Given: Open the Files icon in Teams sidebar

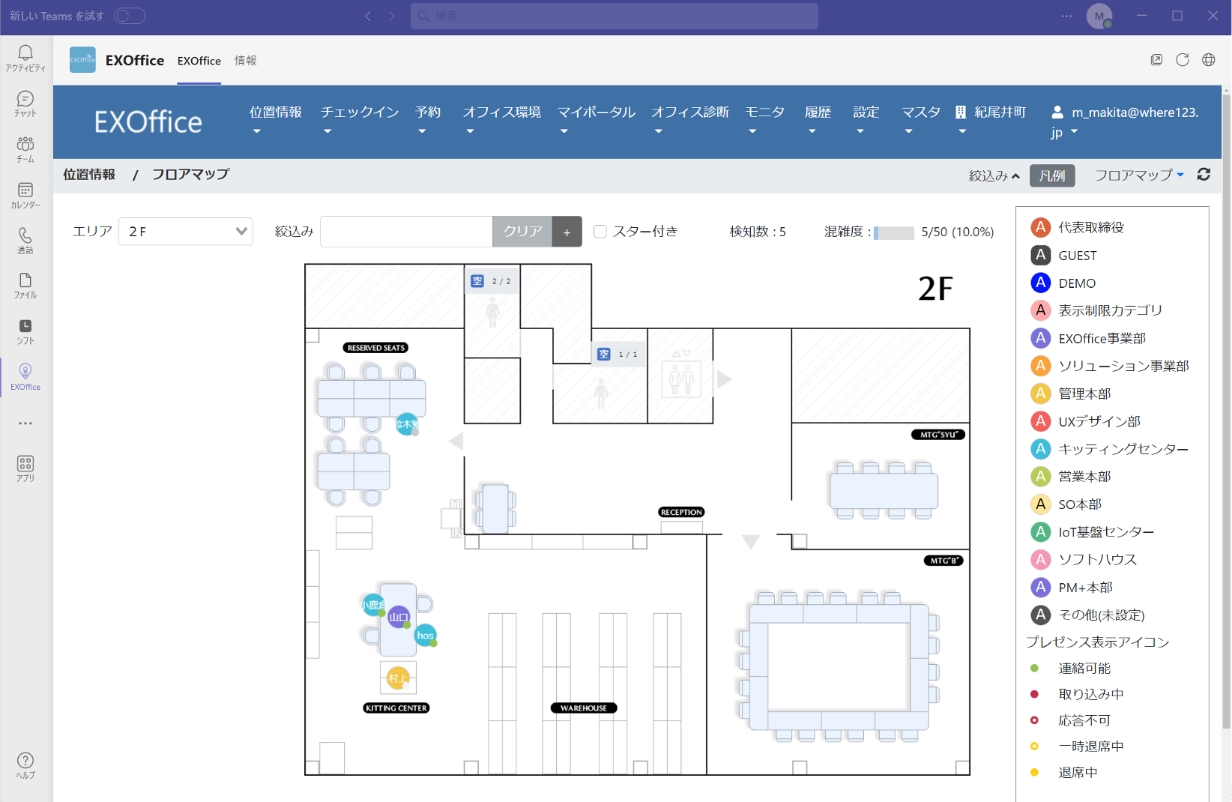Looking at the screenshot, I should [x=25, y=285].
